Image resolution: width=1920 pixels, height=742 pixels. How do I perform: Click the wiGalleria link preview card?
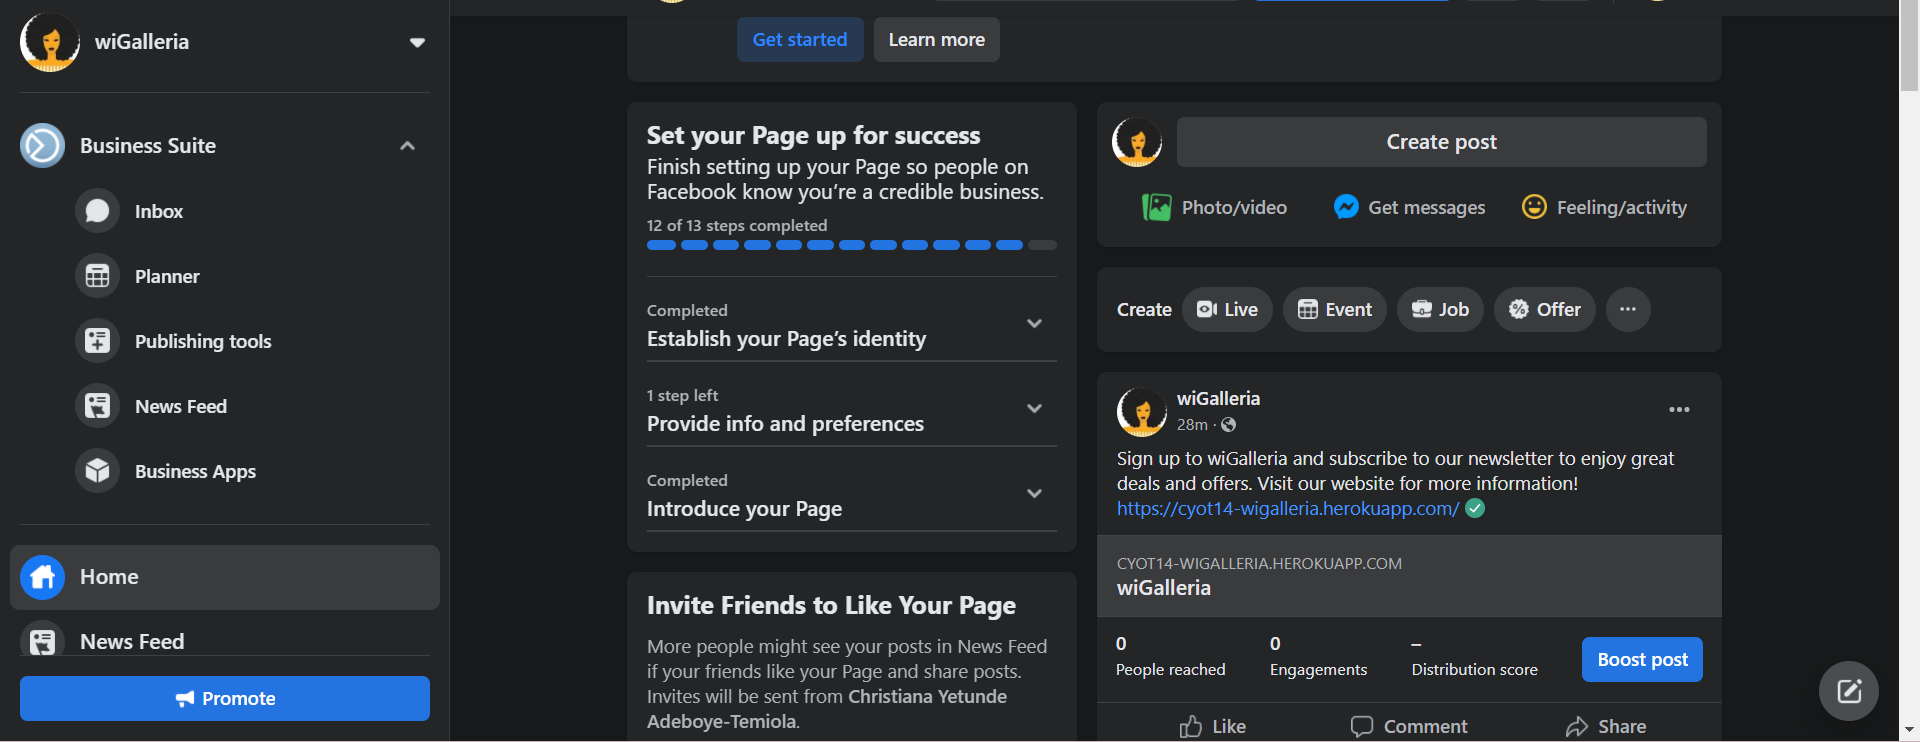(x=1409, y=576)
